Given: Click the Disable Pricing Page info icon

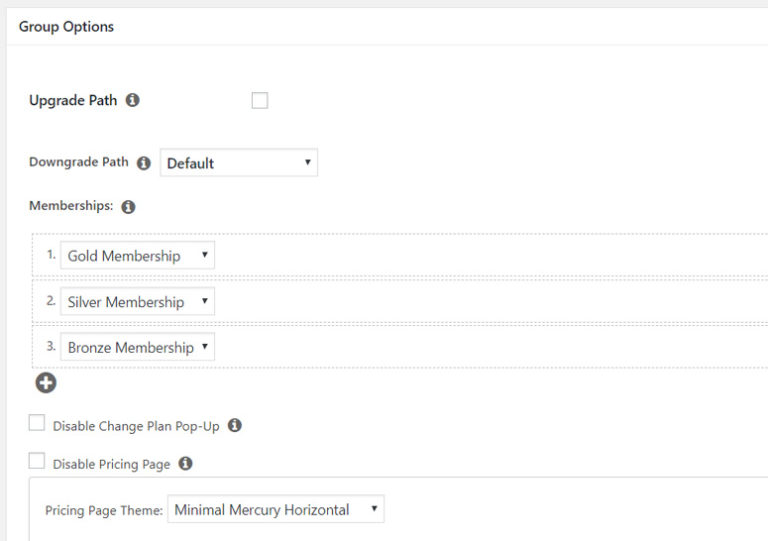Looking at the screenshot, I should click(185, 464).
